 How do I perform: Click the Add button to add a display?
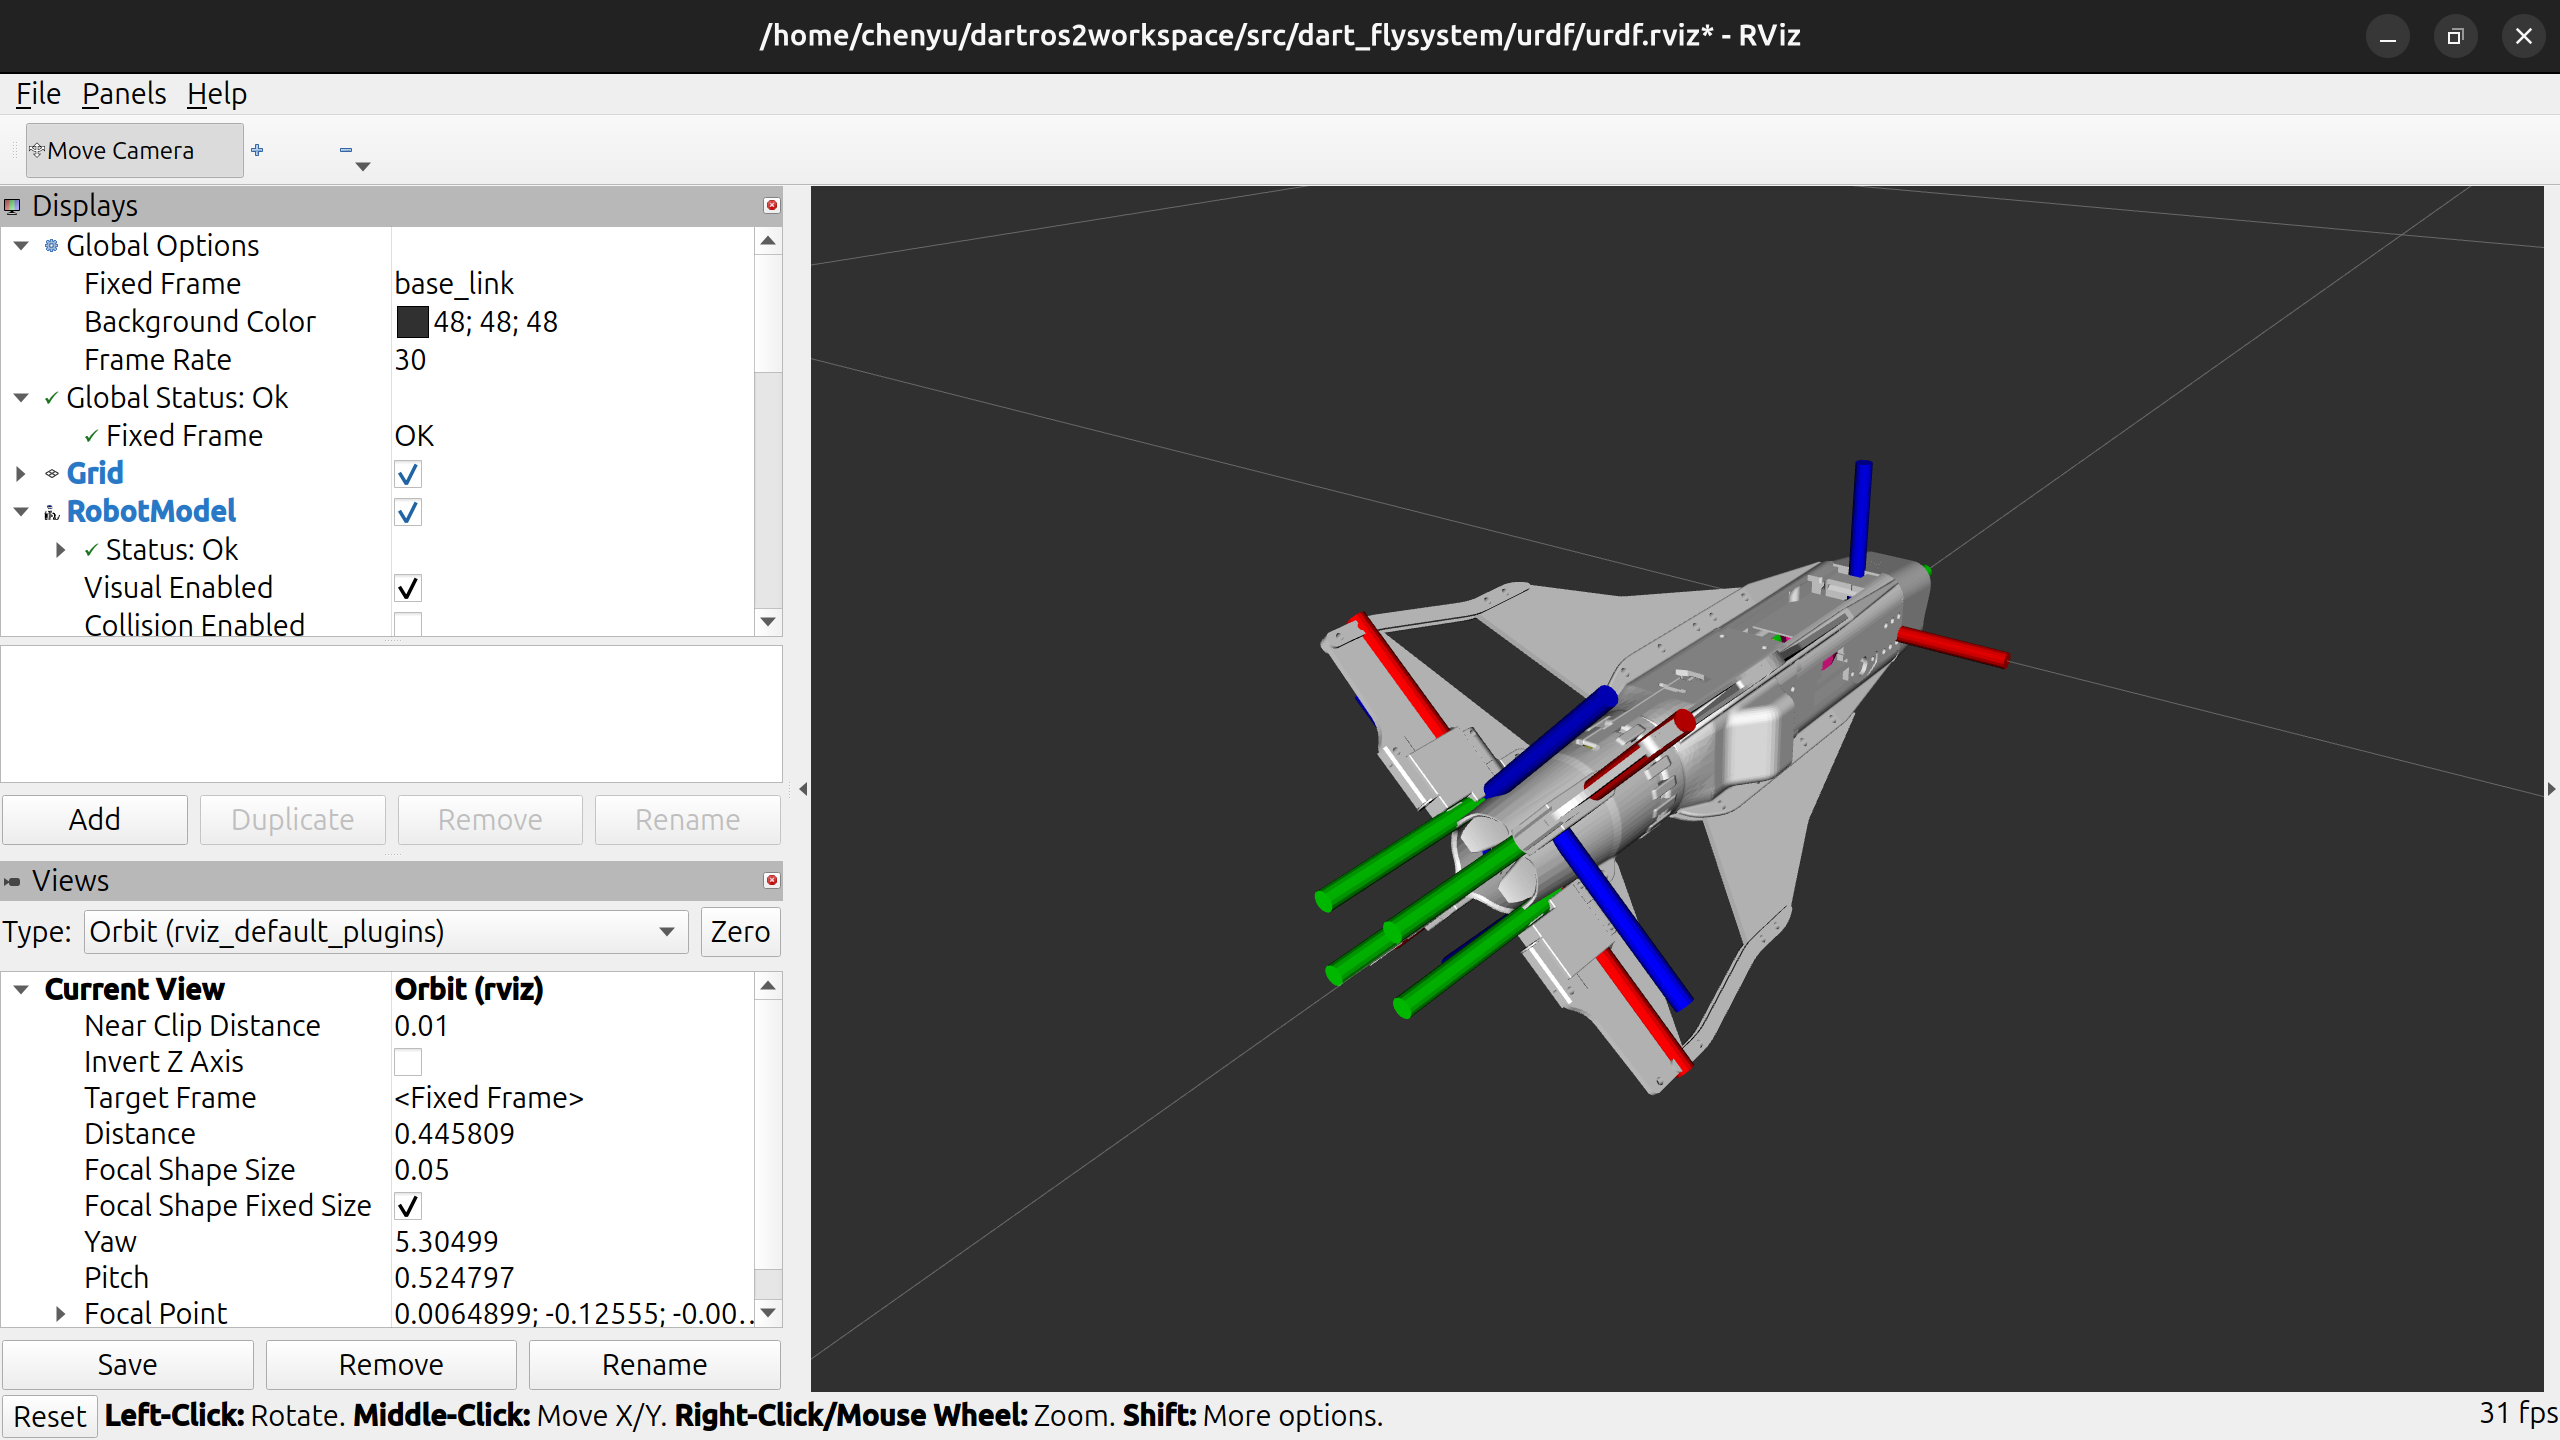tap(94, 819)
